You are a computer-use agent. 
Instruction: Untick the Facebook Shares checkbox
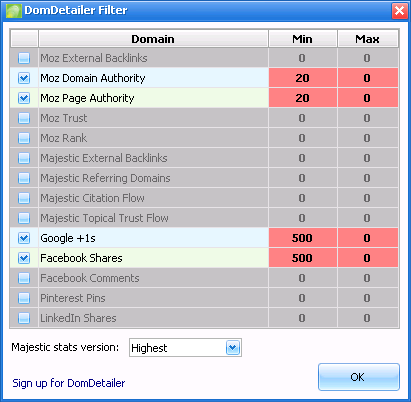click(x=24, y=258)
